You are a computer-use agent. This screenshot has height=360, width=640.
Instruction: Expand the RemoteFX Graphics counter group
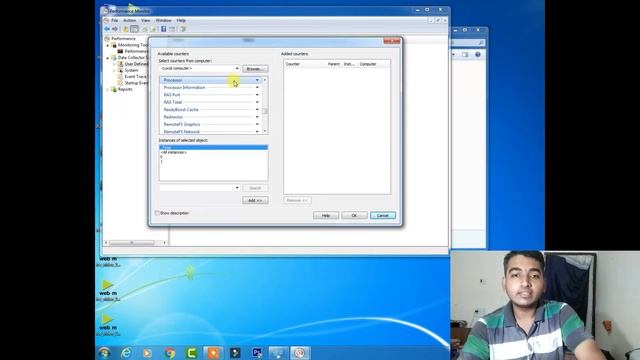257,124
